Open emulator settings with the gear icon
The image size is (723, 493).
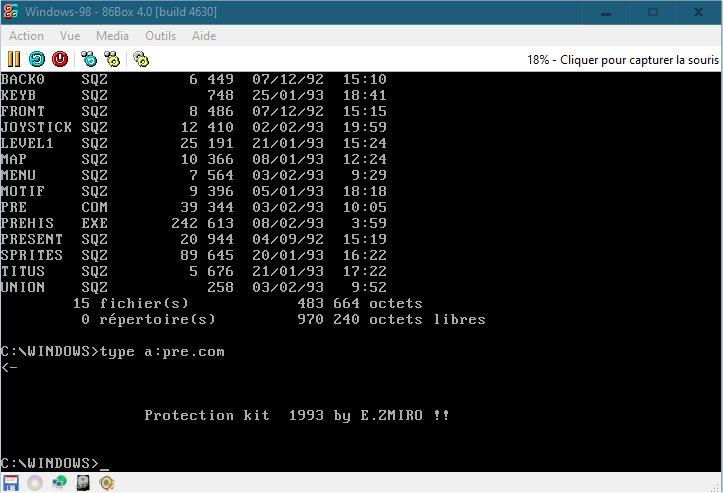(x=141, y=59)
